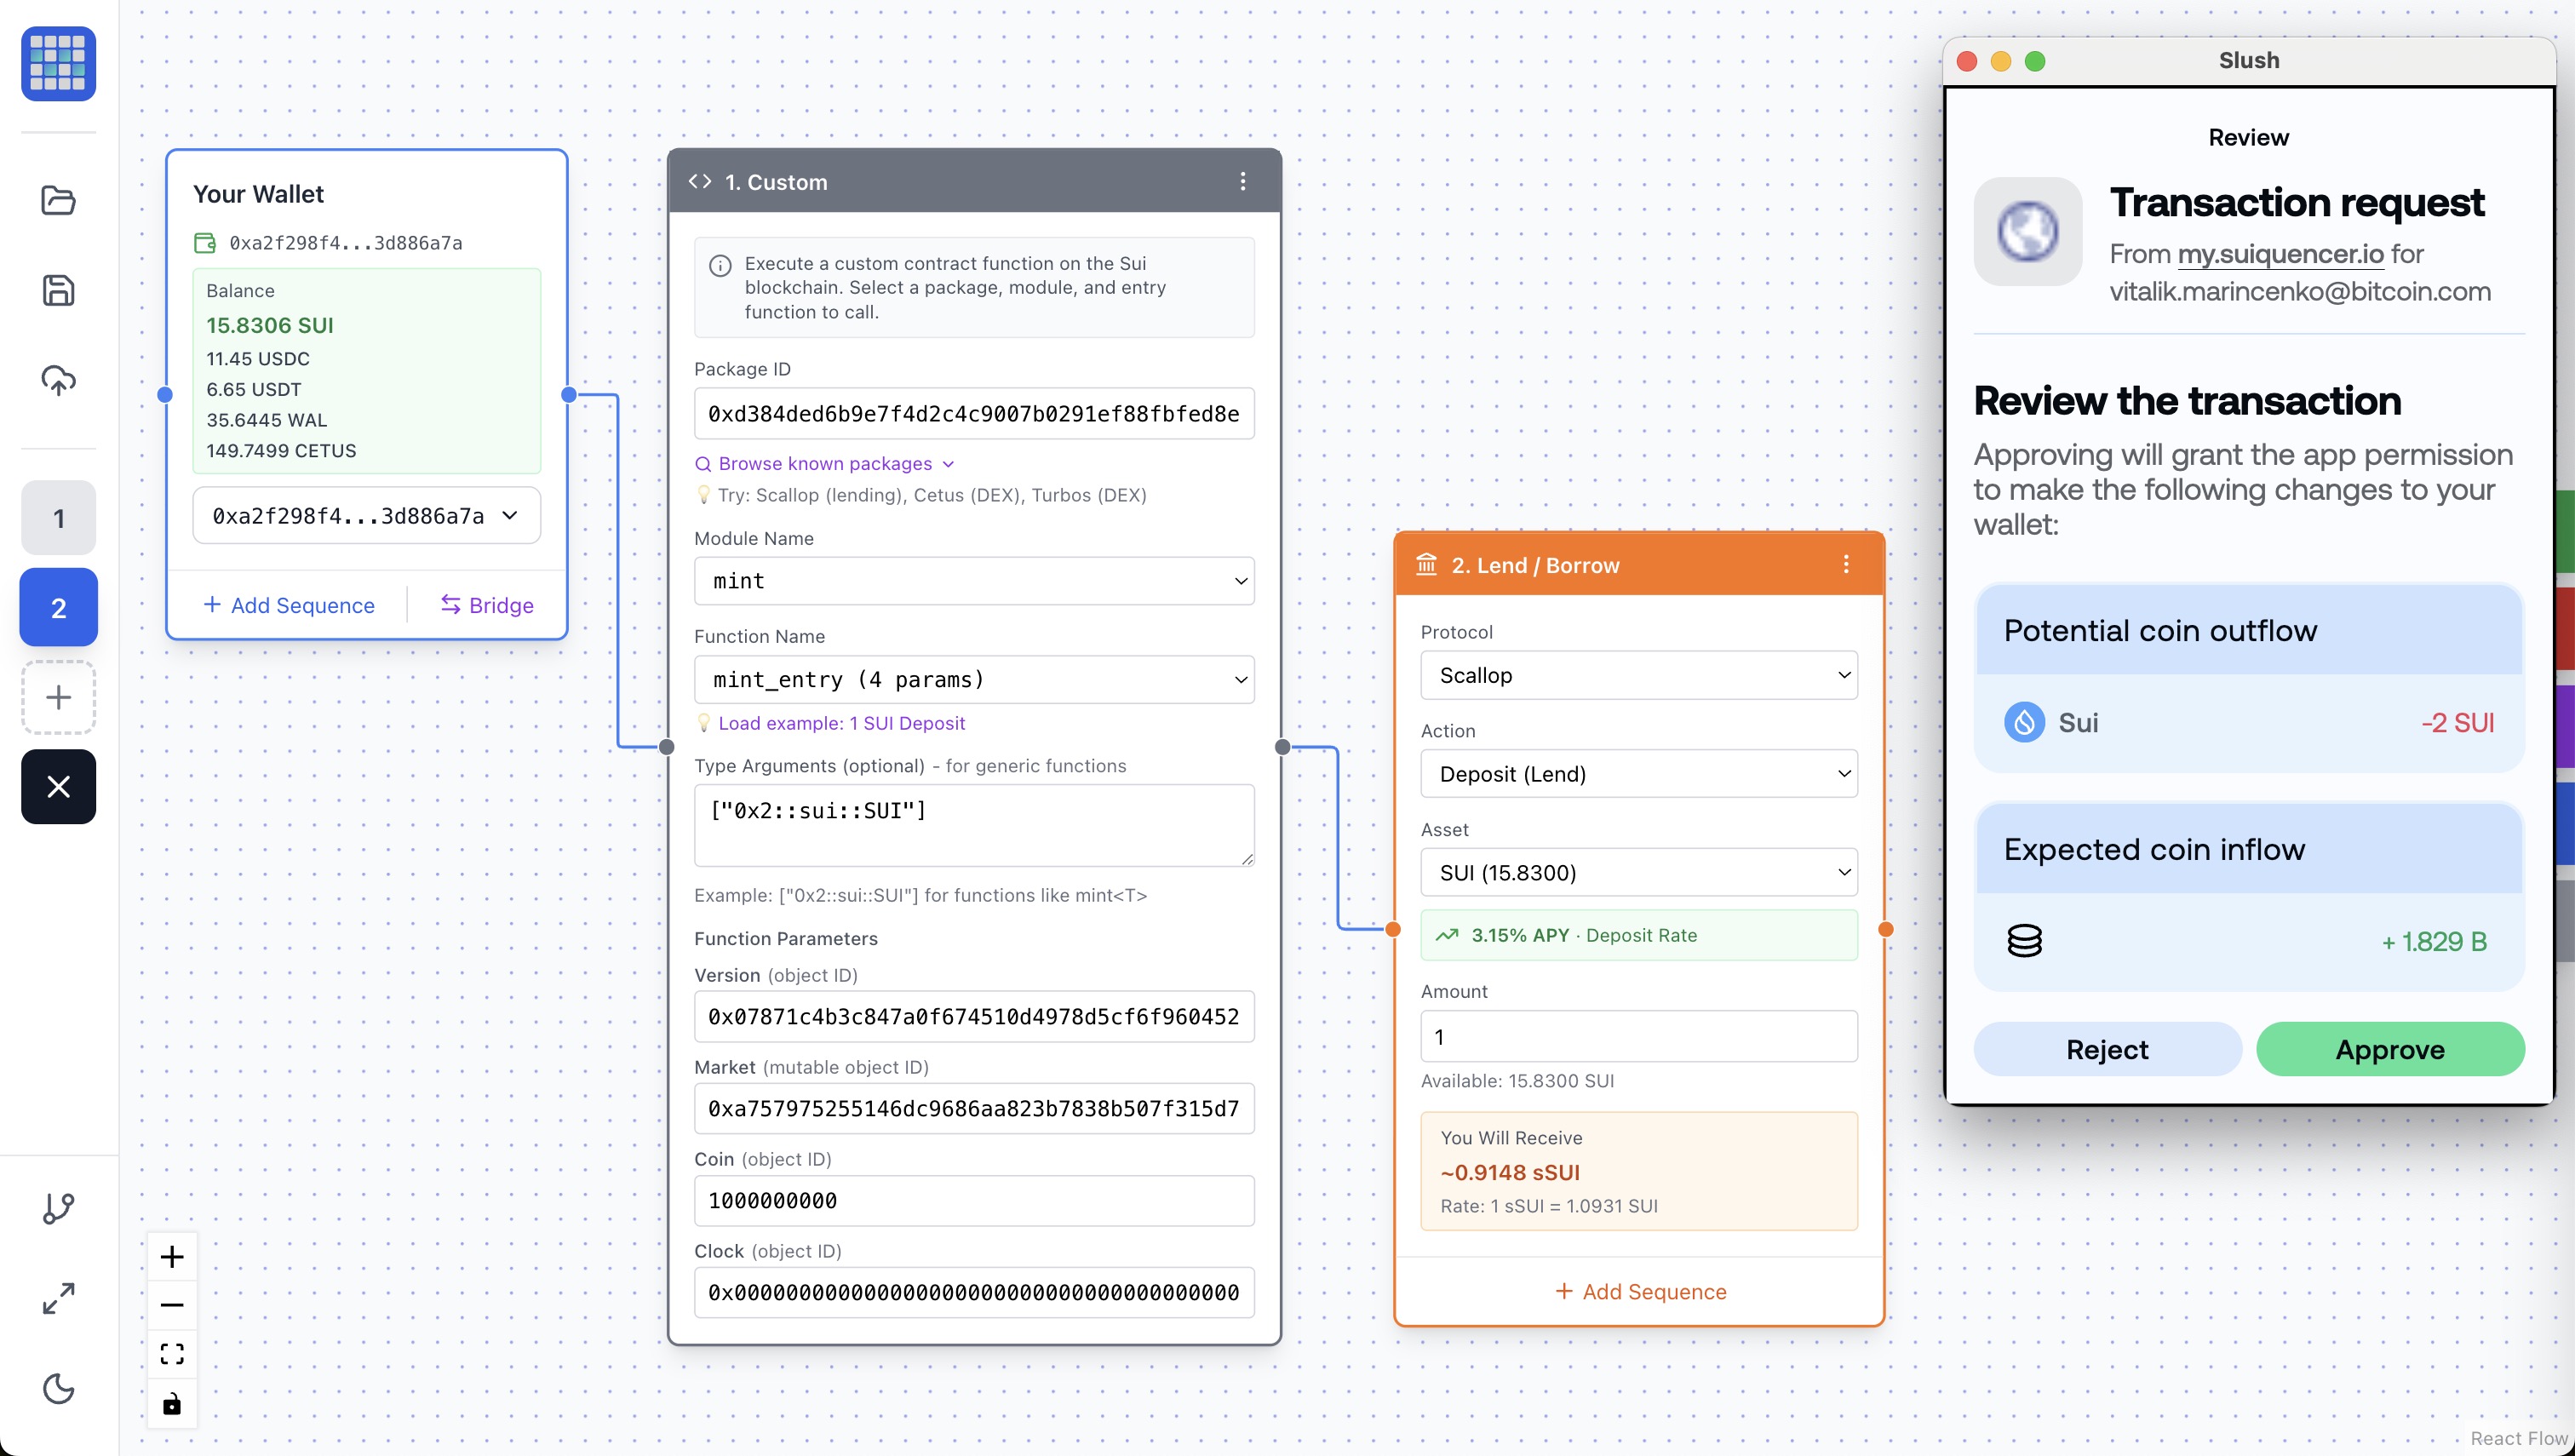Open the Custom node three-dot menu
Image resolution: width=2575 pixels, height=1456 pixels.
[x=1242, y=181]
